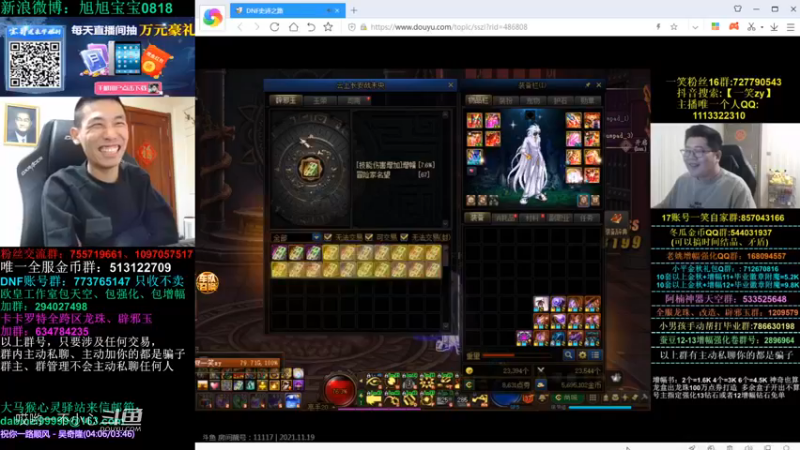Viewport: 800px width, 450px height.
Task: Toggle the middle tradeable filter checkbox
Action: click(x=369, y=237)
